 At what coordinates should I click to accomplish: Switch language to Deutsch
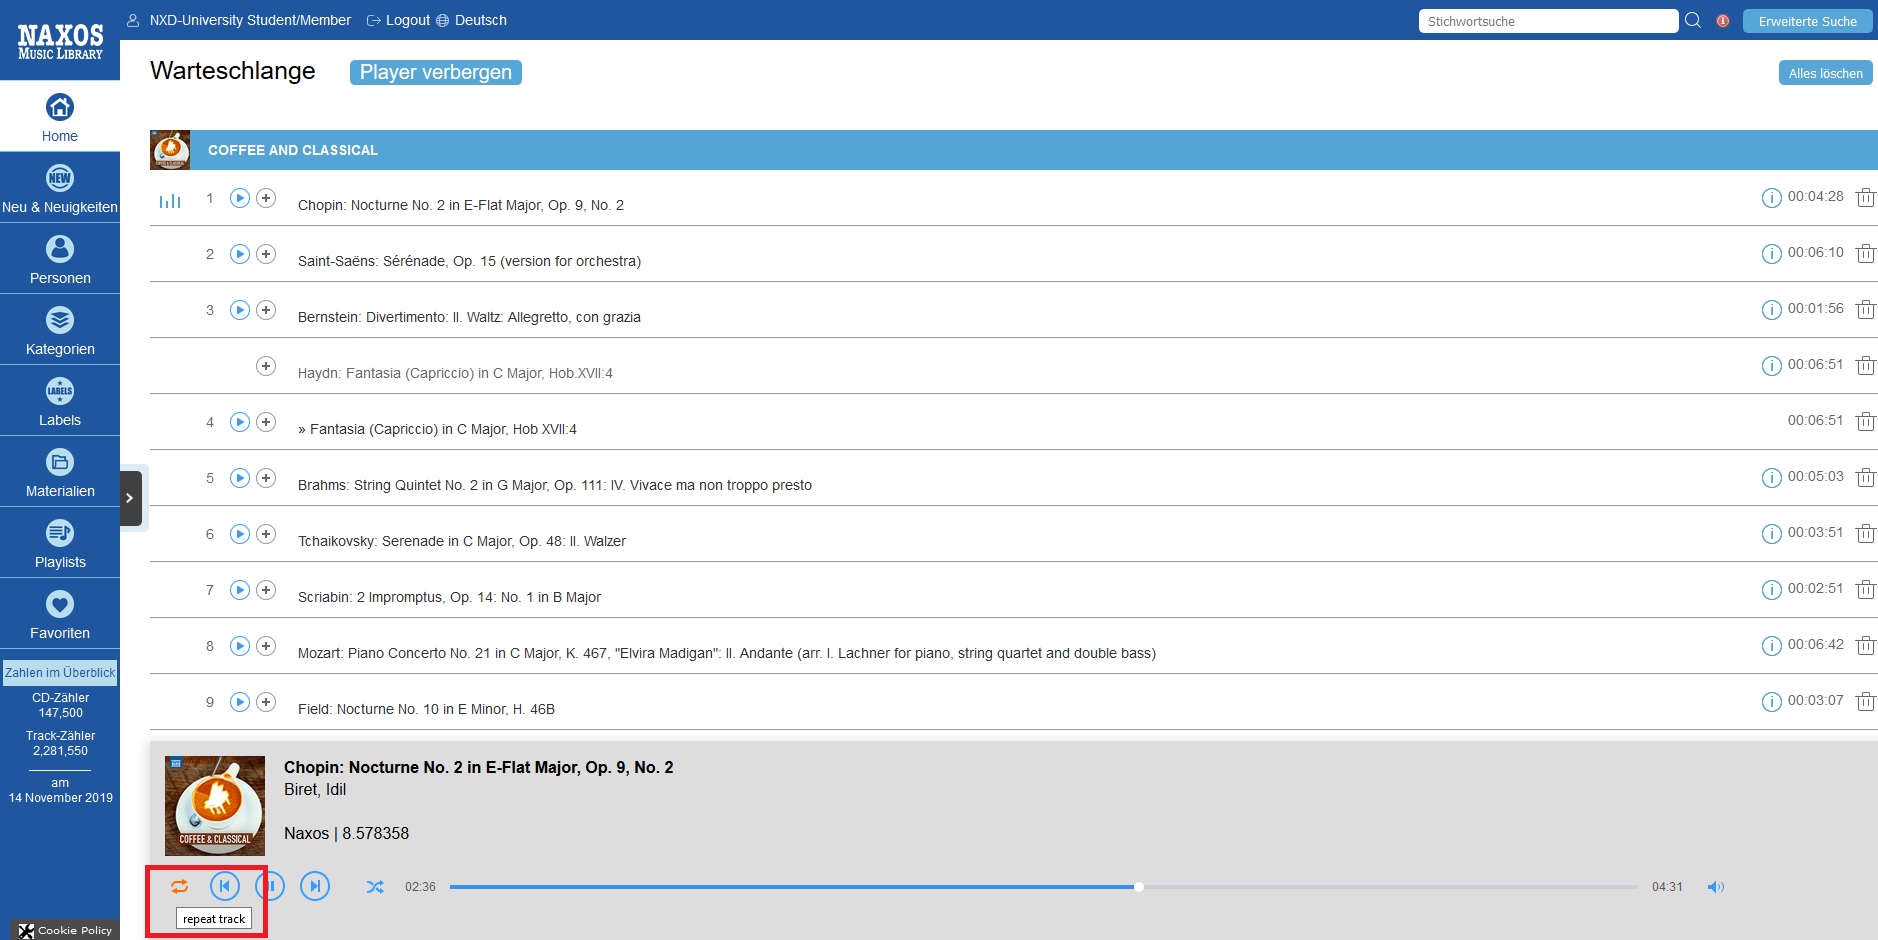(x=480, y=20)
